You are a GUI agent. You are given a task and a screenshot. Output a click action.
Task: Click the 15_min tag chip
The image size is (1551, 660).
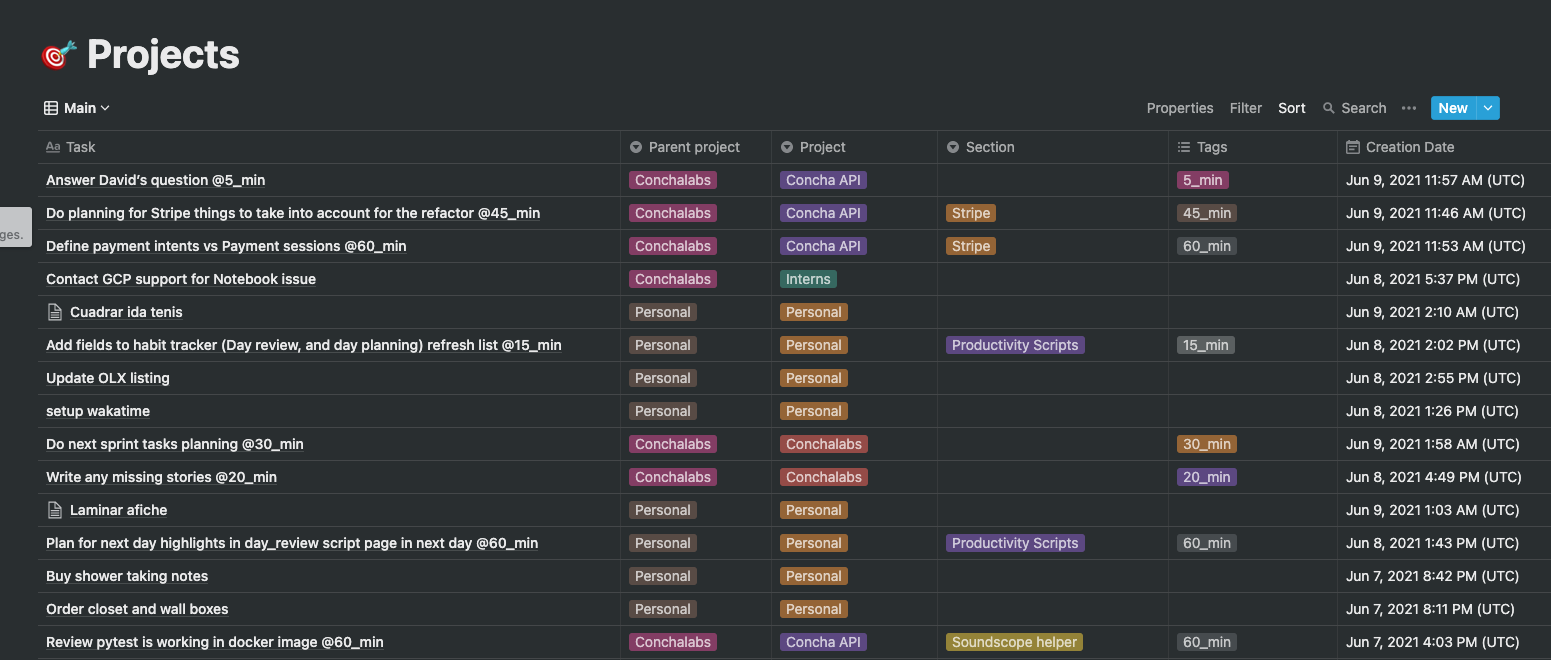[1206, 345]
